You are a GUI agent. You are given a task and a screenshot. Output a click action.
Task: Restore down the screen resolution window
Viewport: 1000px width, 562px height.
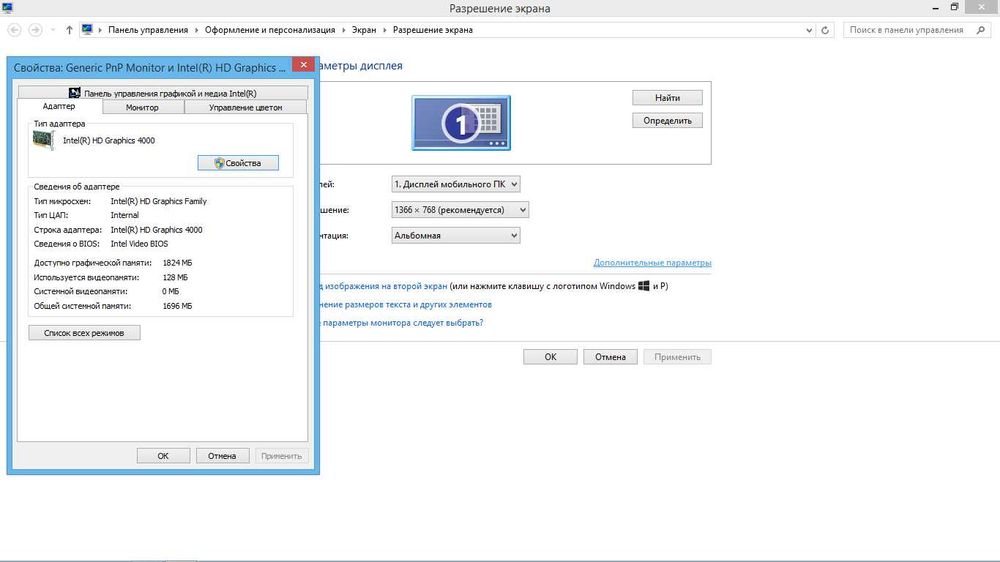point(954,8)
